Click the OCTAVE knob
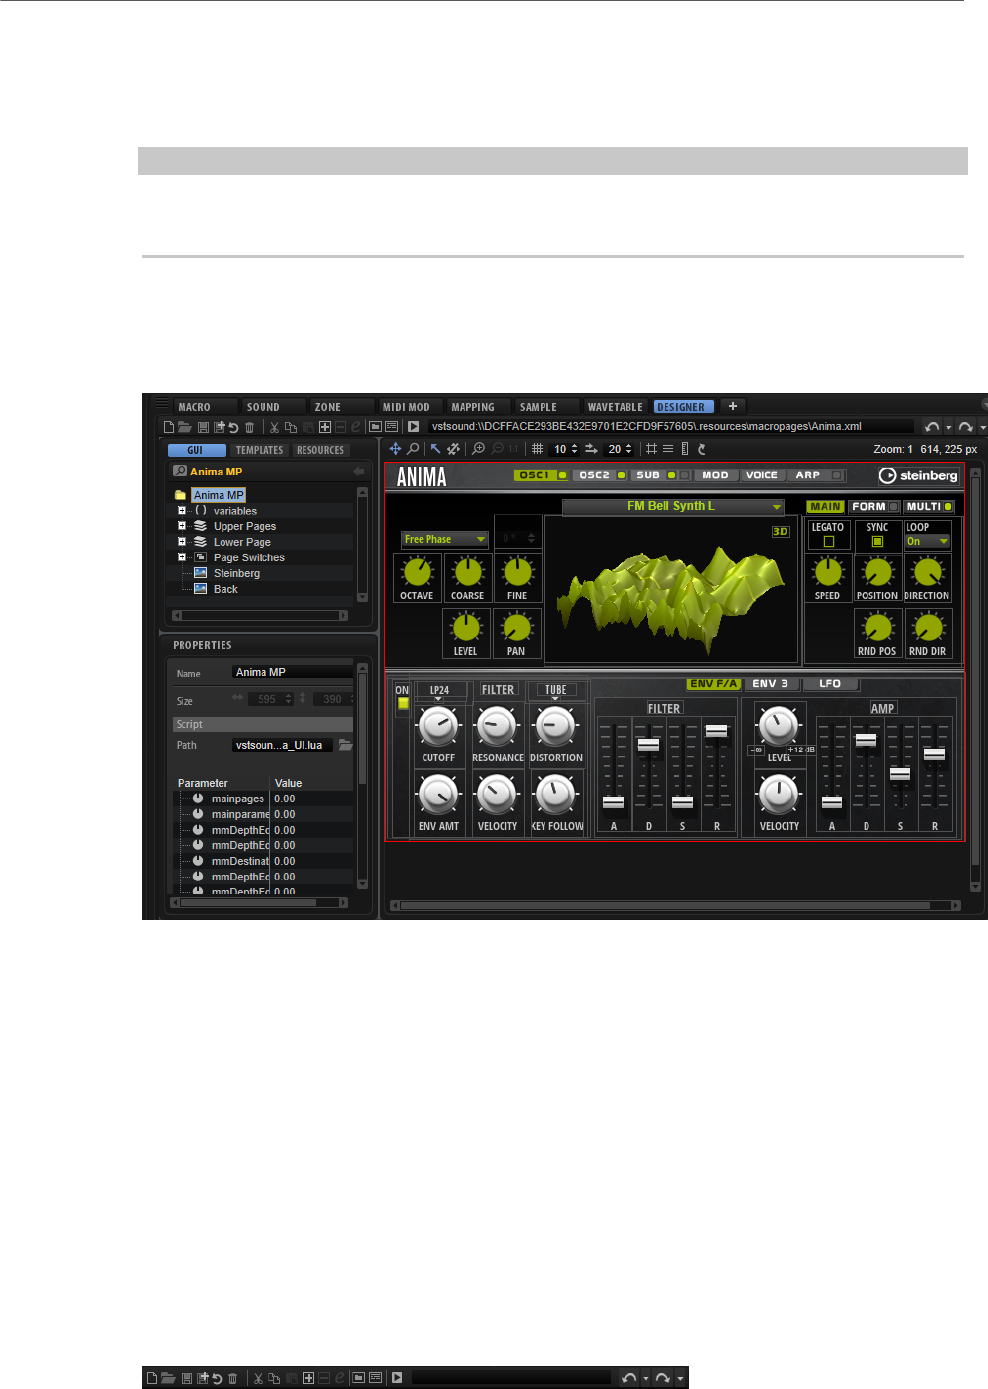 click(416, 572)
